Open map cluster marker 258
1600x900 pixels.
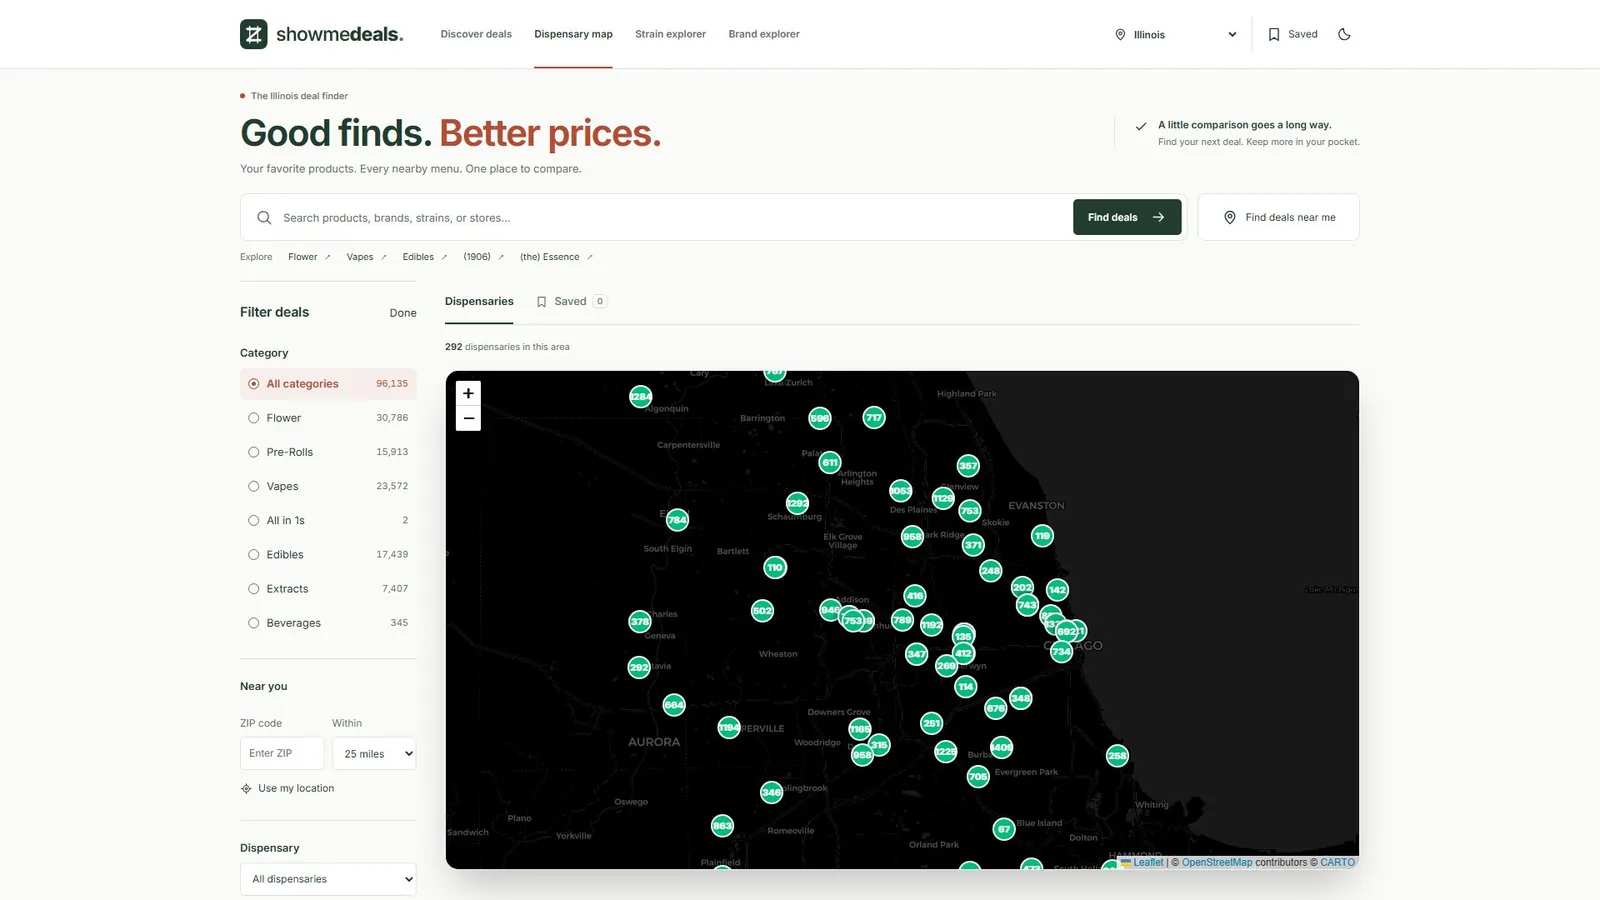coord(1117,755)
